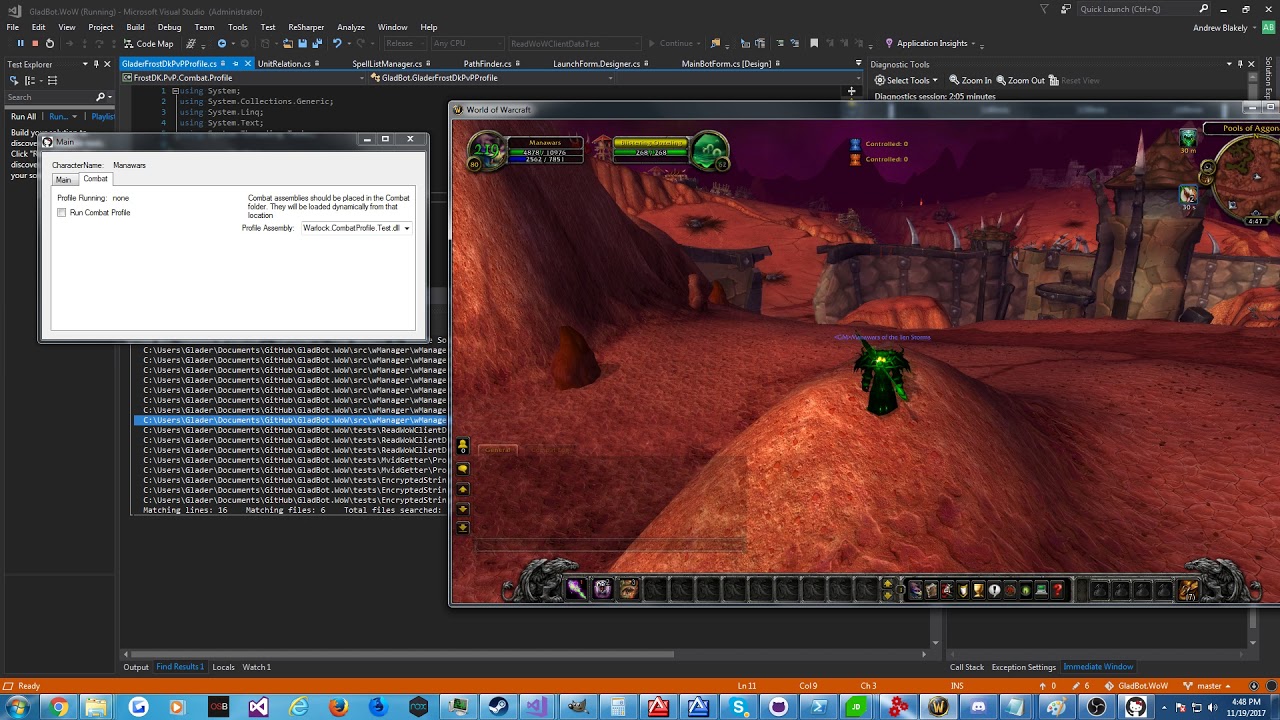Open the ReSharper menu
This screenshot has height=720, width=1280.
(306, 27)
